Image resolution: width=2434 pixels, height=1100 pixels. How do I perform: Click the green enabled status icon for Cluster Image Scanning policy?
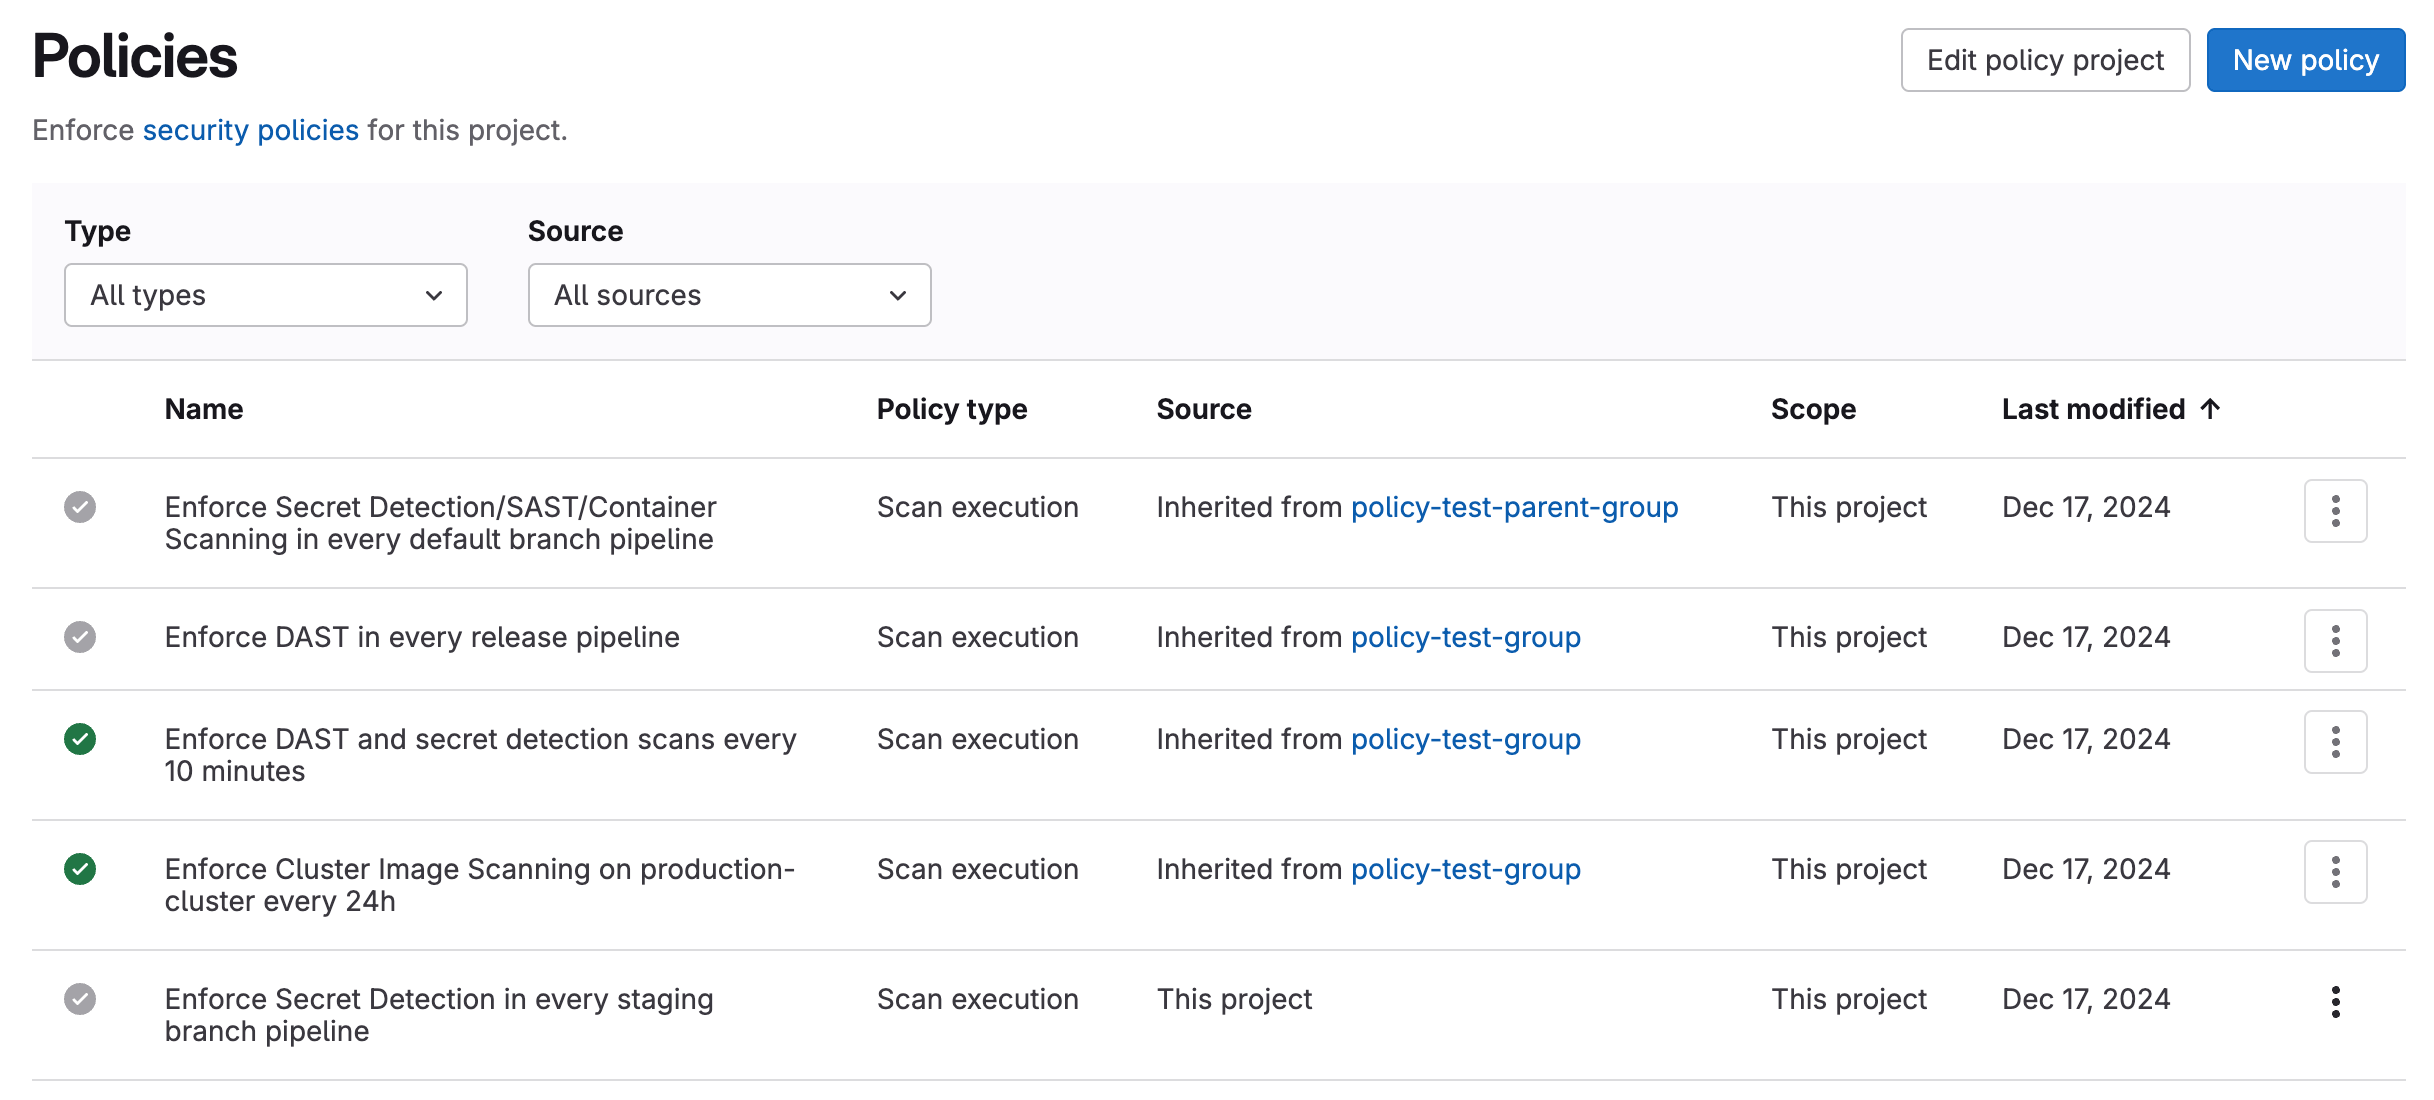coord(80,870)
